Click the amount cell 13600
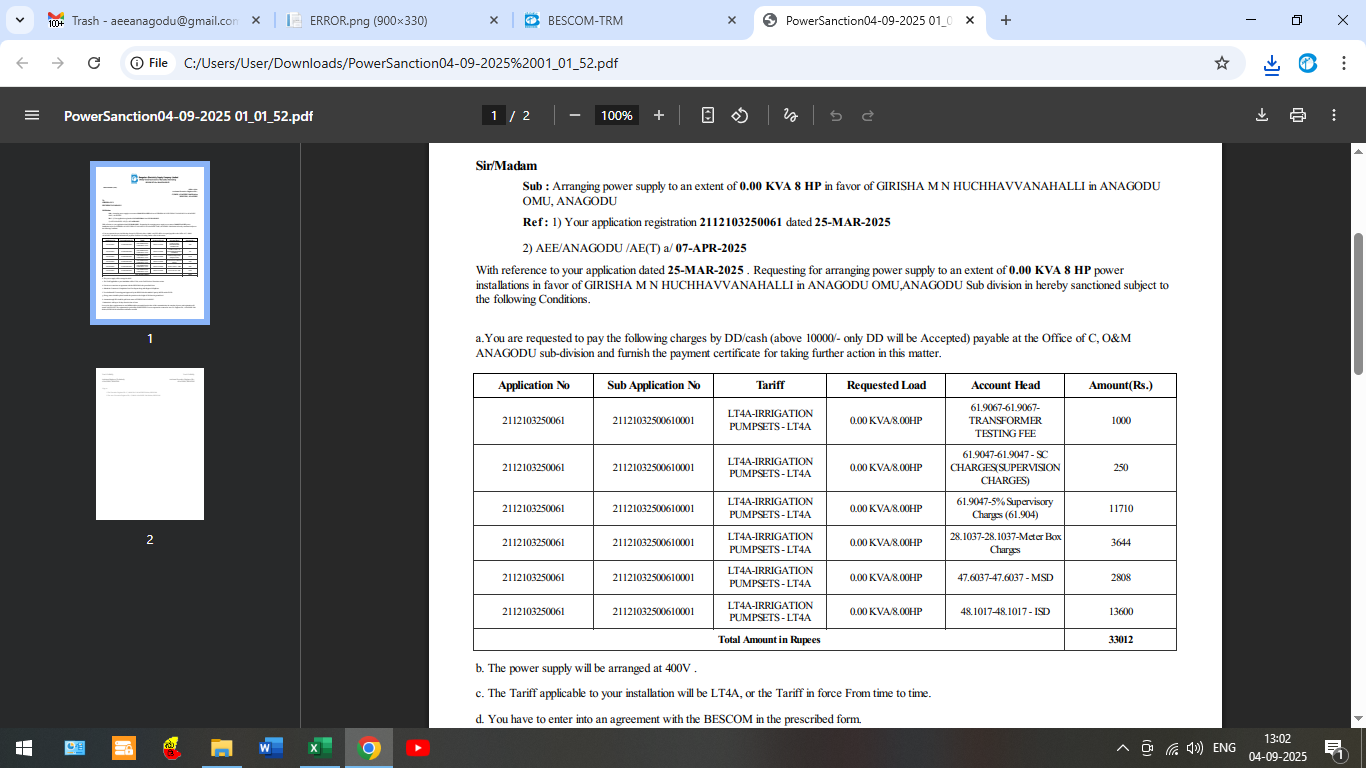 point(1121,612)
